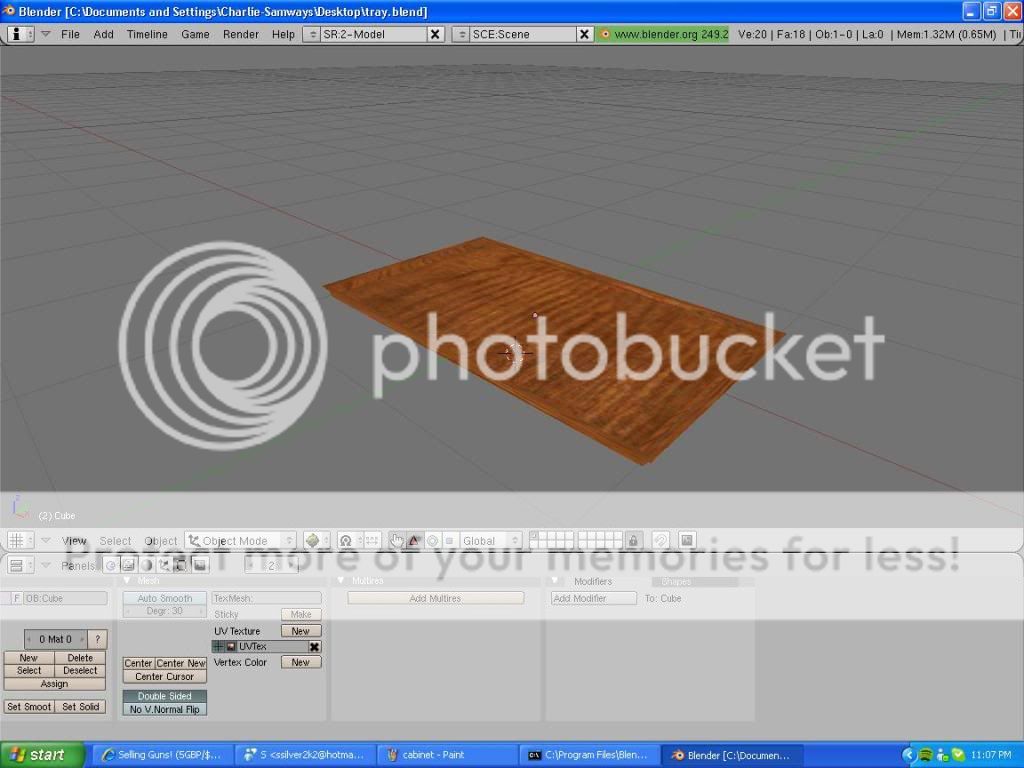Open the Render menu

pyautogui.click(x=241, y=34)
